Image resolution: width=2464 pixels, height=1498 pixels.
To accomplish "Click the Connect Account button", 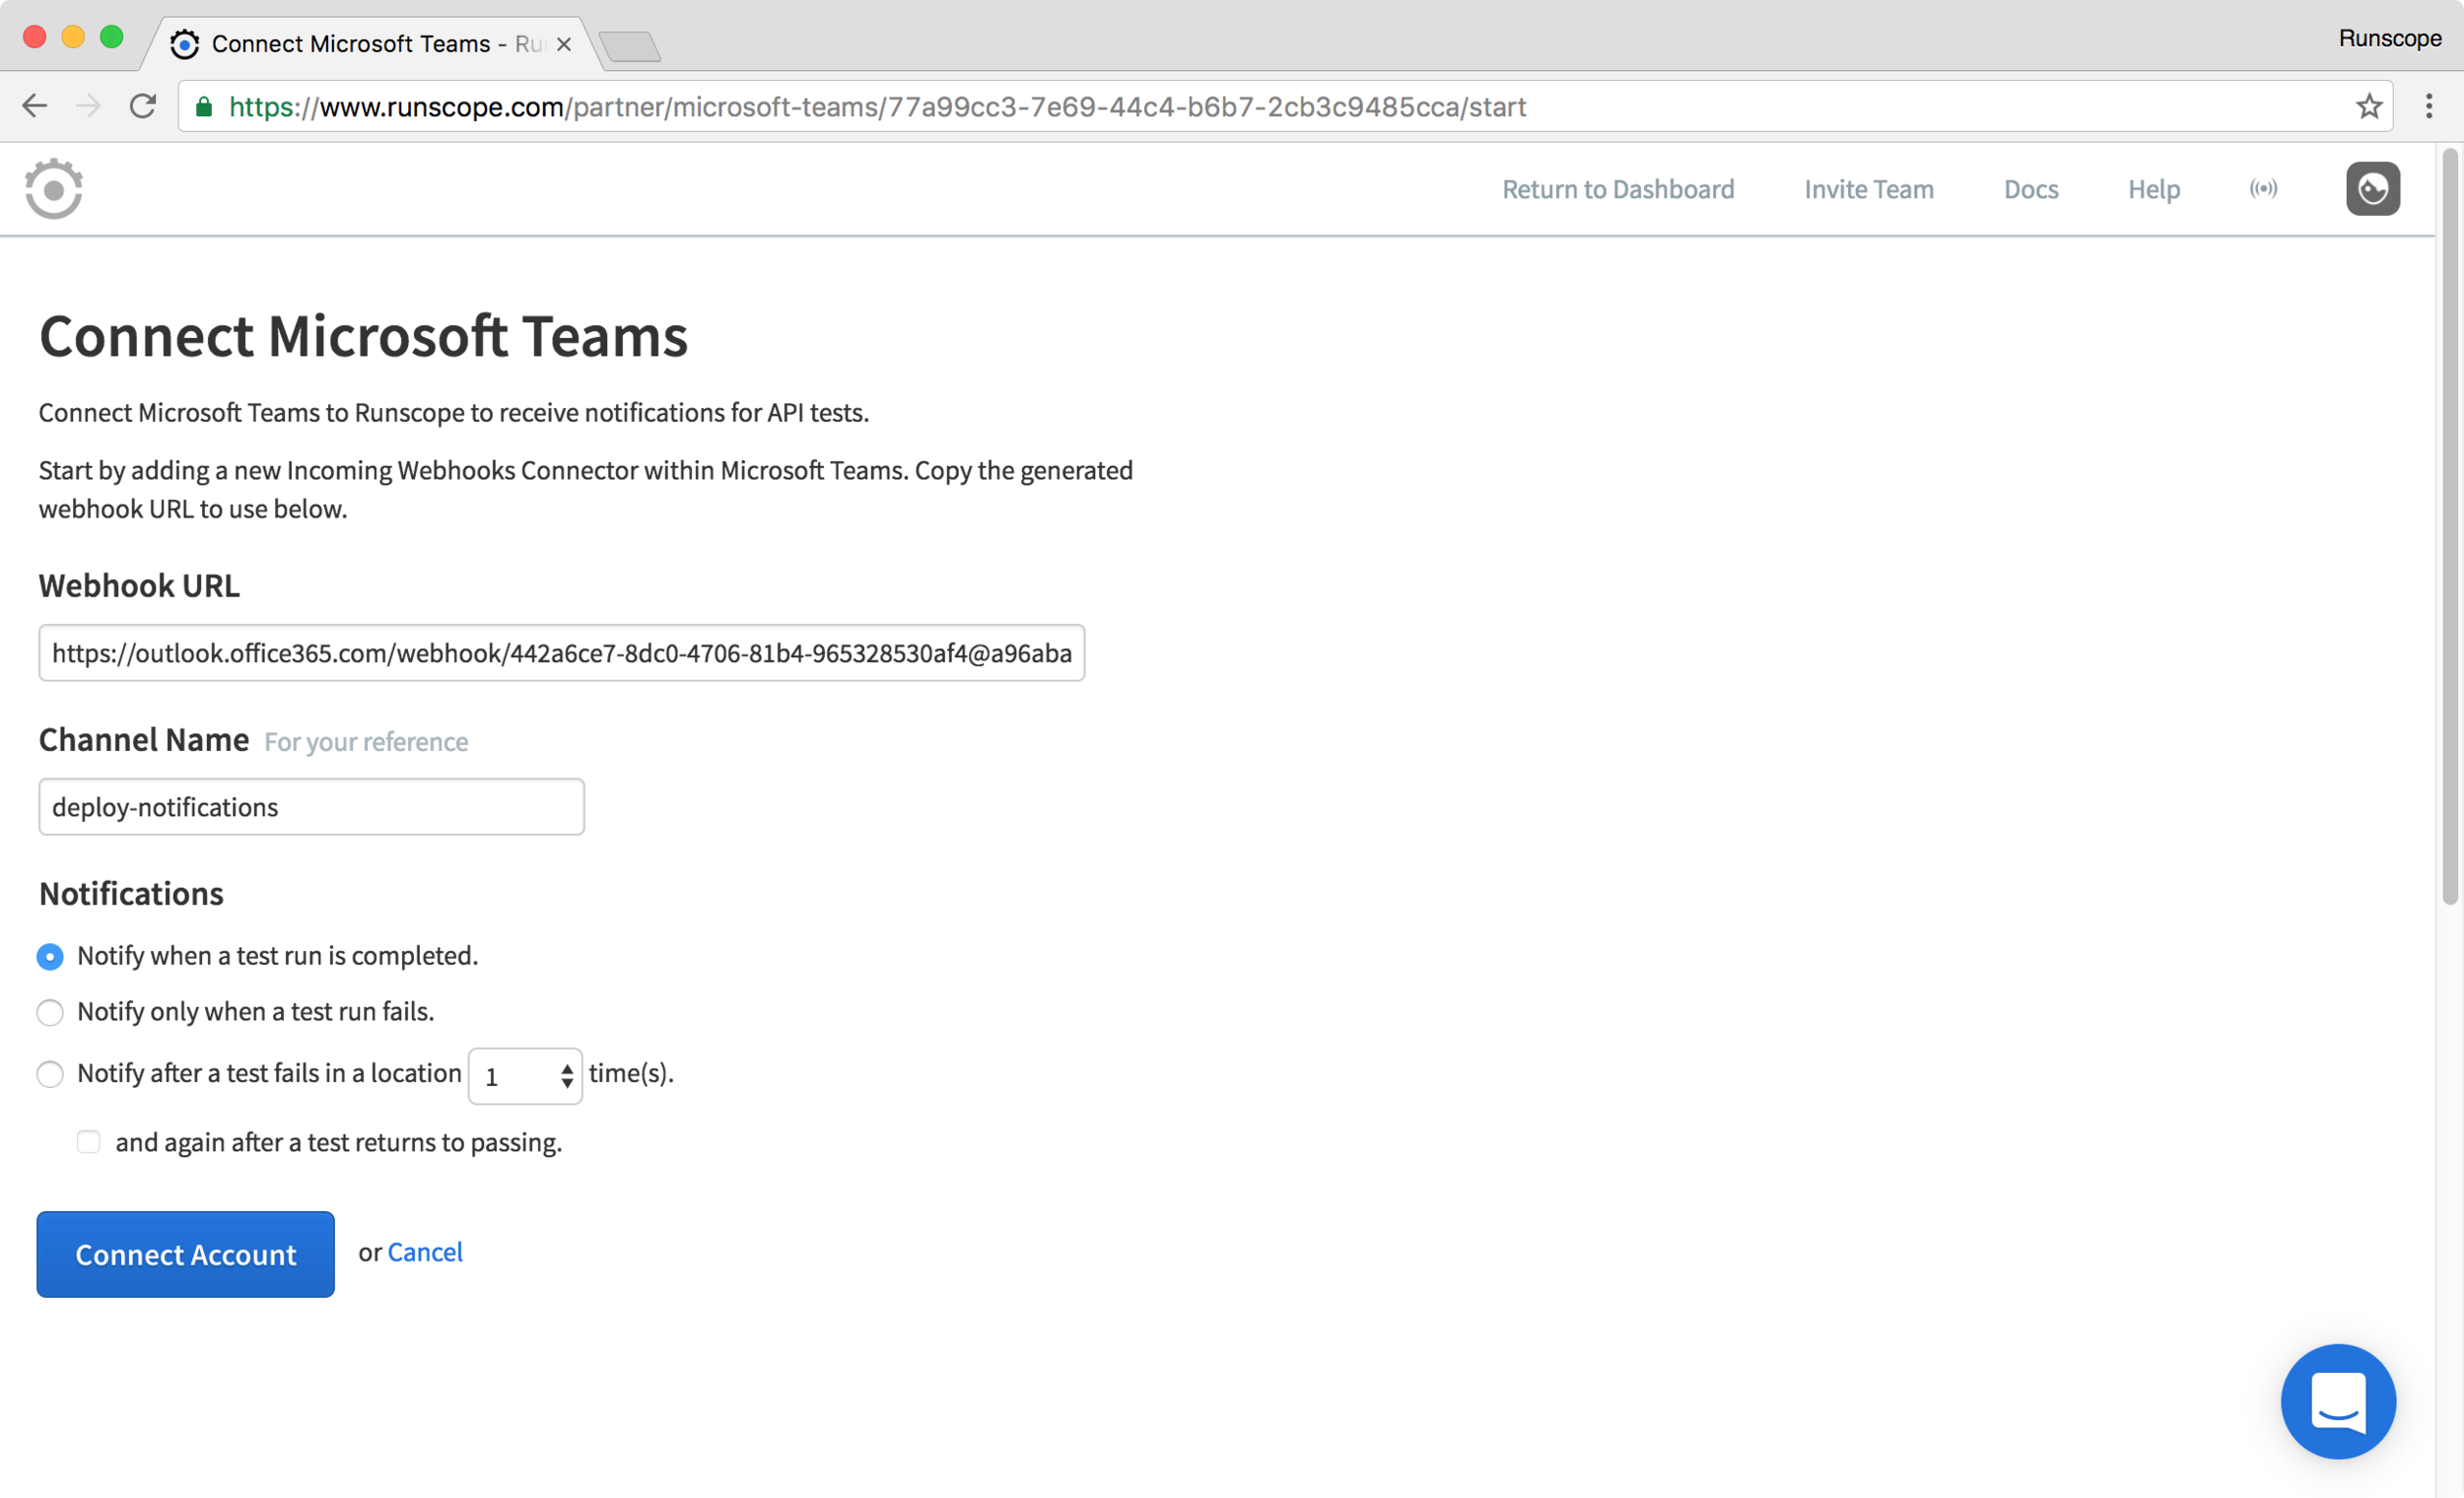I will [x=186, y=1254].
